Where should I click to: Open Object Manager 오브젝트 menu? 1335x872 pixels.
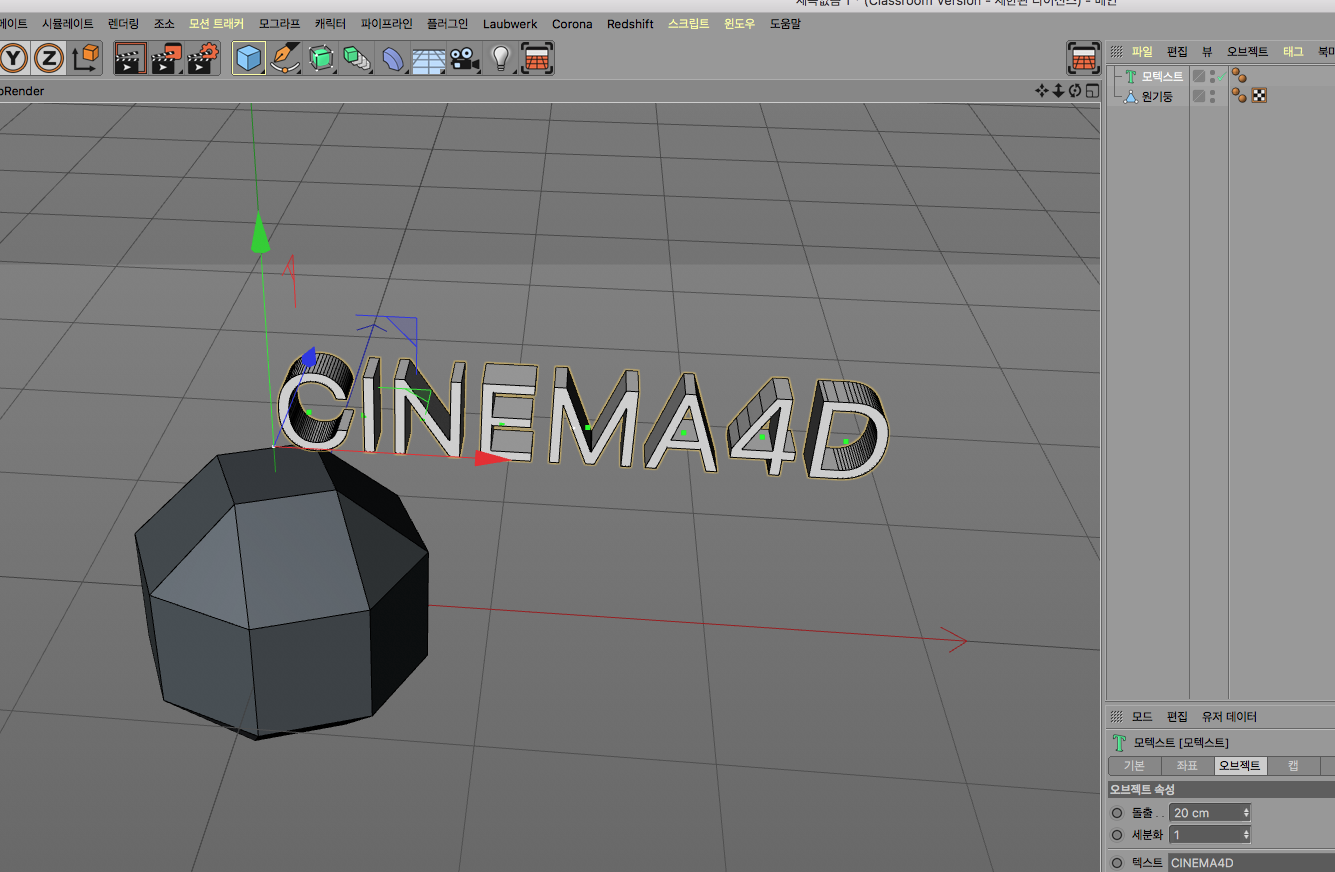[1248, 51]
